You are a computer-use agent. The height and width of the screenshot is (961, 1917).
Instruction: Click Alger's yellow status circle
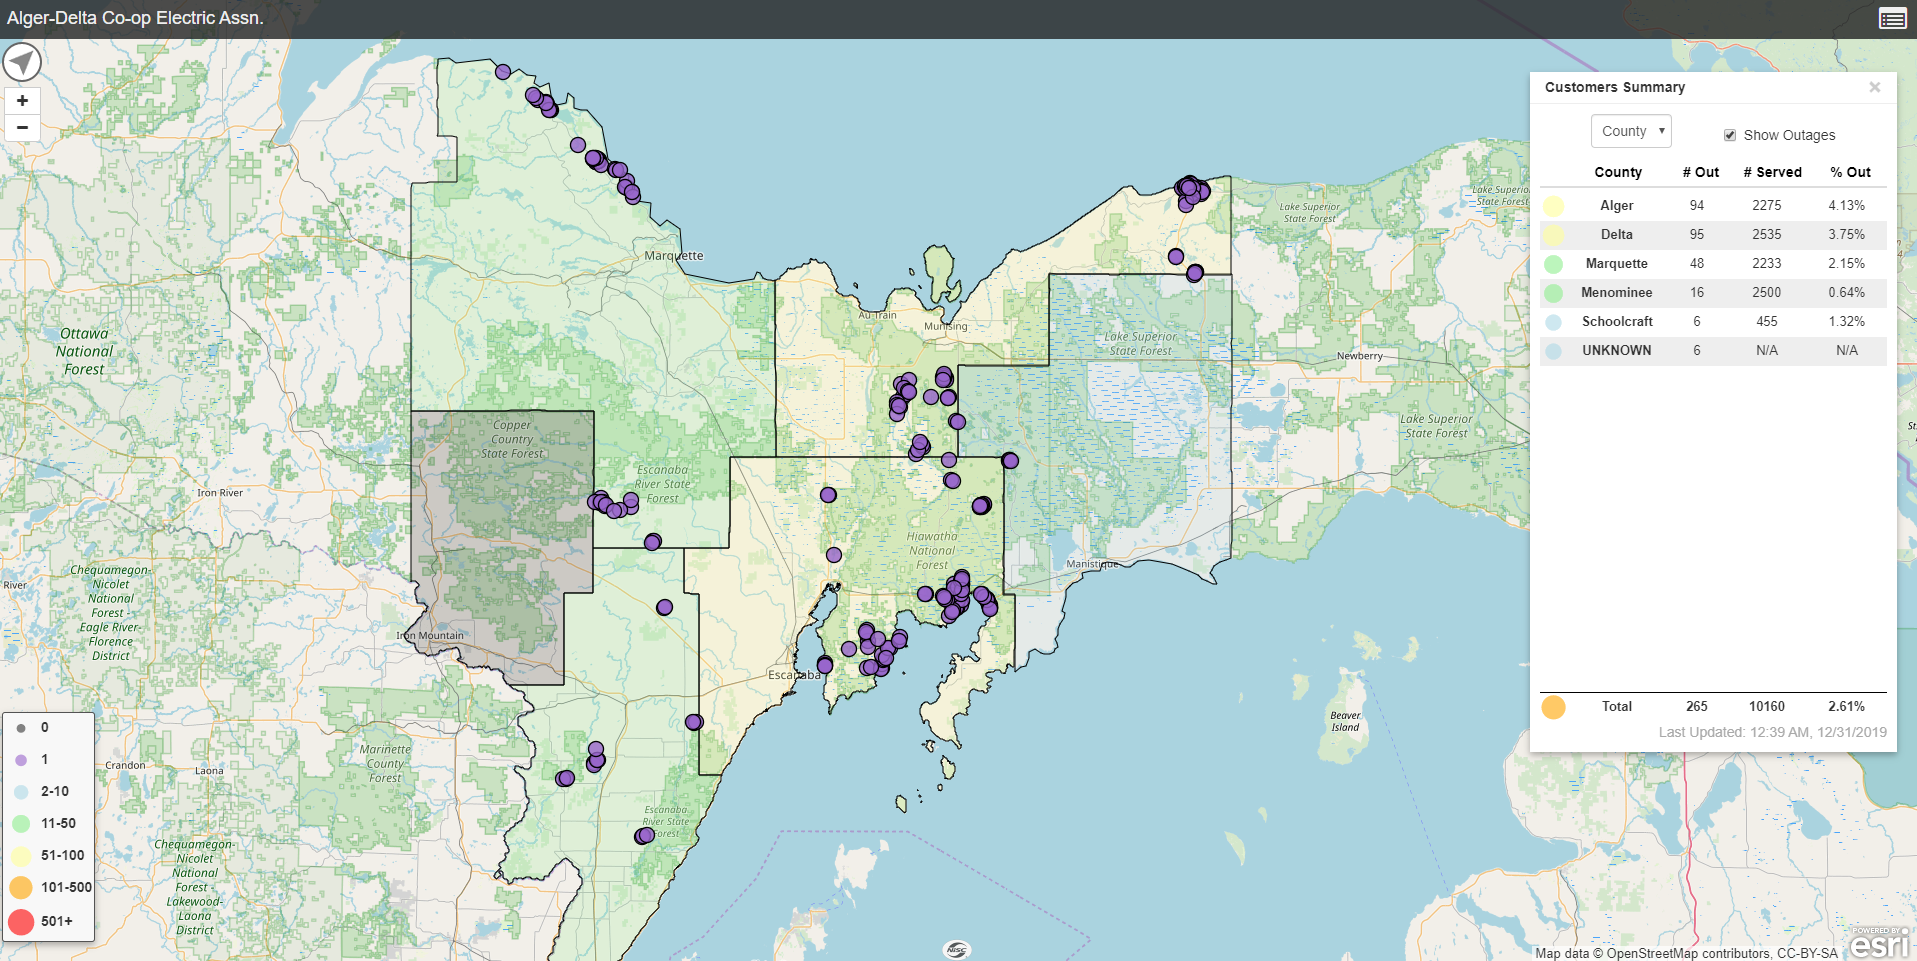click(1553, 206)
